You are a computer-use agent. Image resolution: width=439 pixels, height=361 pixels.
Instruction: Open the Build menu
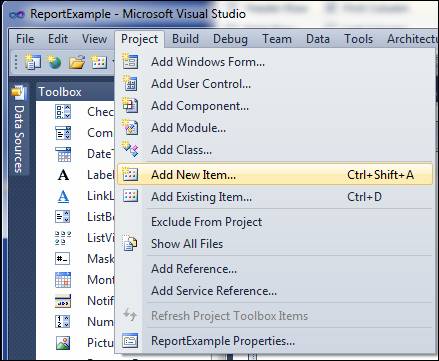pos(185,39)
